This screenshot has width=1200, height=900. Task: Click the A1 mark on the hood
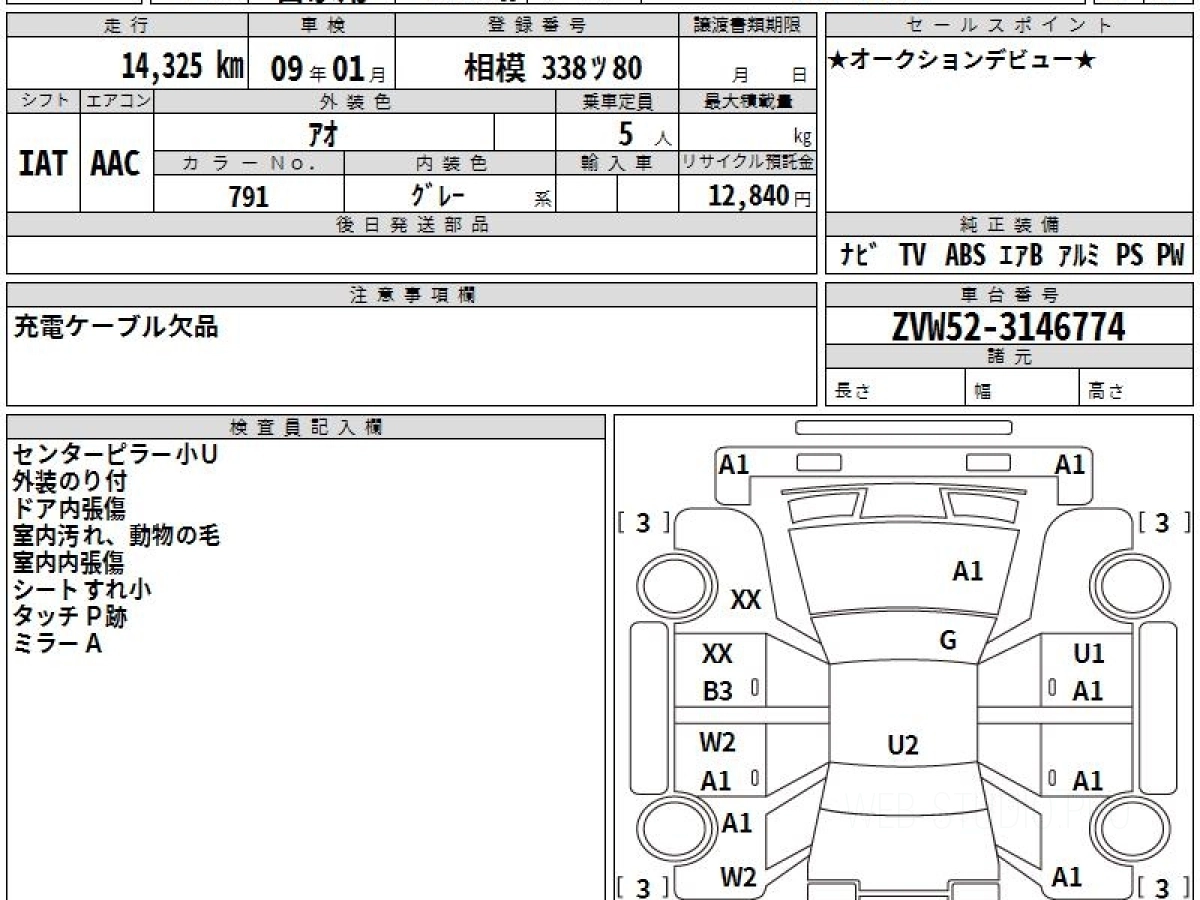(967, 571)
